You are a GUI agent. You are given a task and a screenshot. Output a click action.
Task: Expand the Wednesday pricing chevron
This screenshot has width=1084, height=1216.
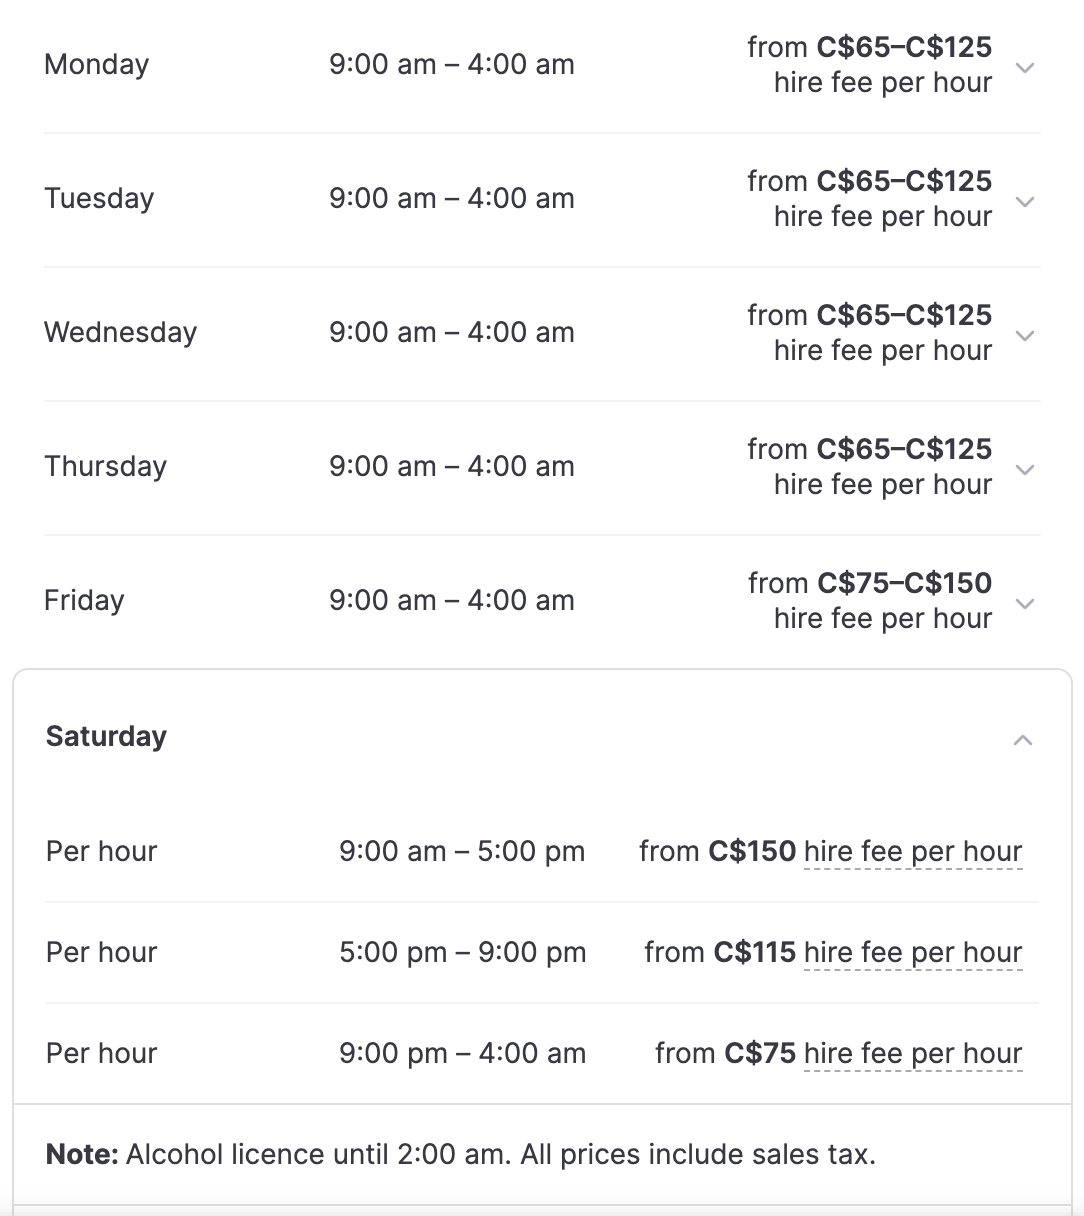[1024, 336]
